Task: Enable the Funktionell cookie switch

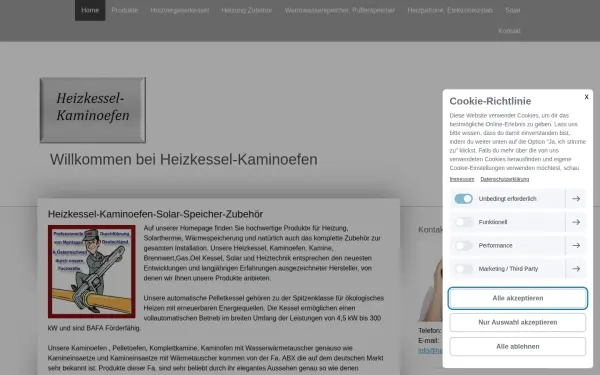Action: pyautogui.click(x=463, y=222)
